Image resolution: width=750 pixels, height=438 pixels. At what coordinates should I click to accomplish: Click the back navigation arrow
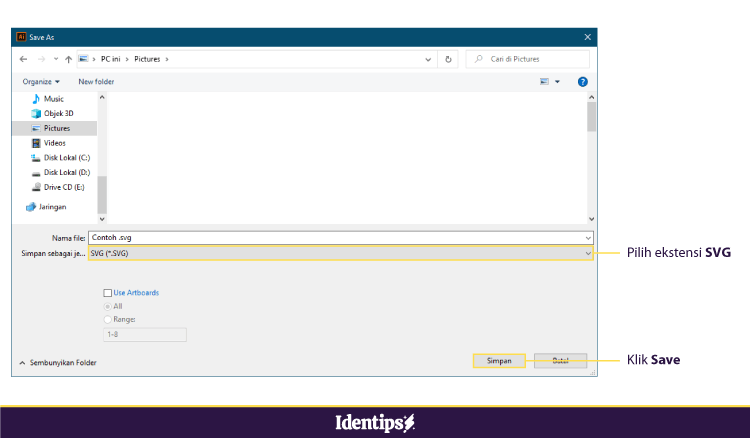click(24, 59)
